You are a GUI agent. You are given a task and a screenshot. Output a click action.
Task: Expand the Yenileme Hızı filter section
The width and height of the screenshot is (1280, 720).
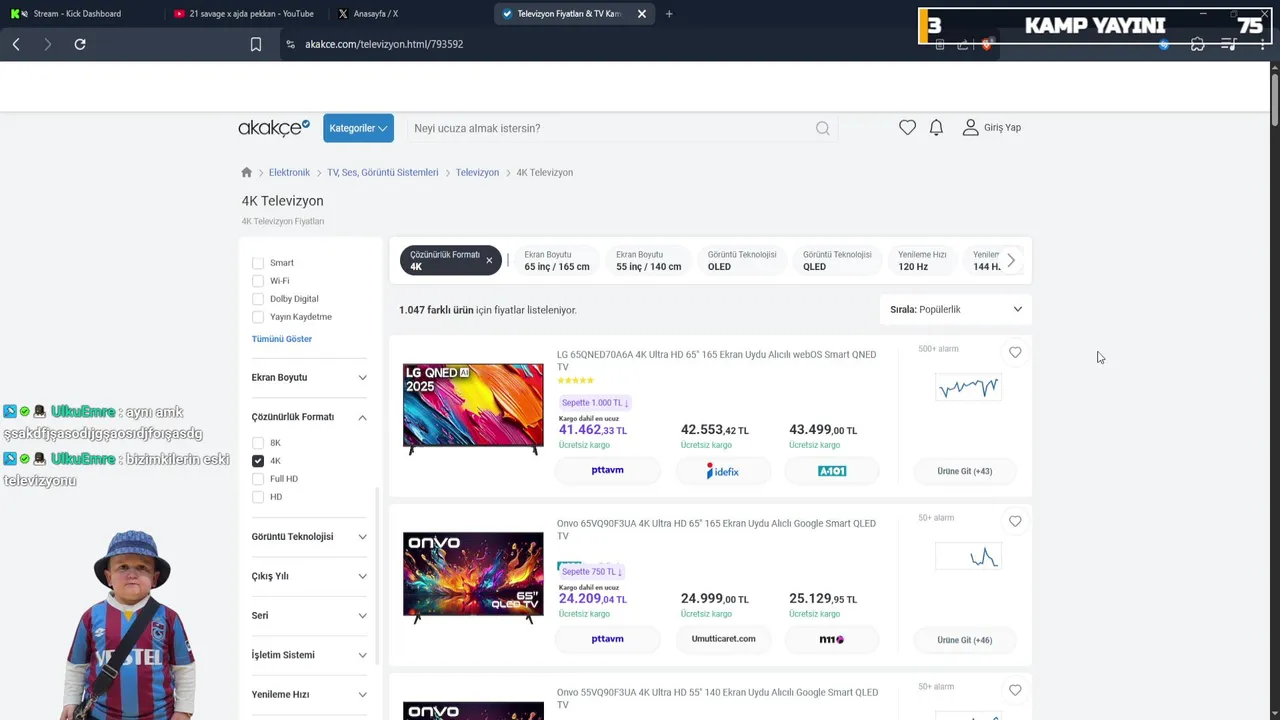309,695
